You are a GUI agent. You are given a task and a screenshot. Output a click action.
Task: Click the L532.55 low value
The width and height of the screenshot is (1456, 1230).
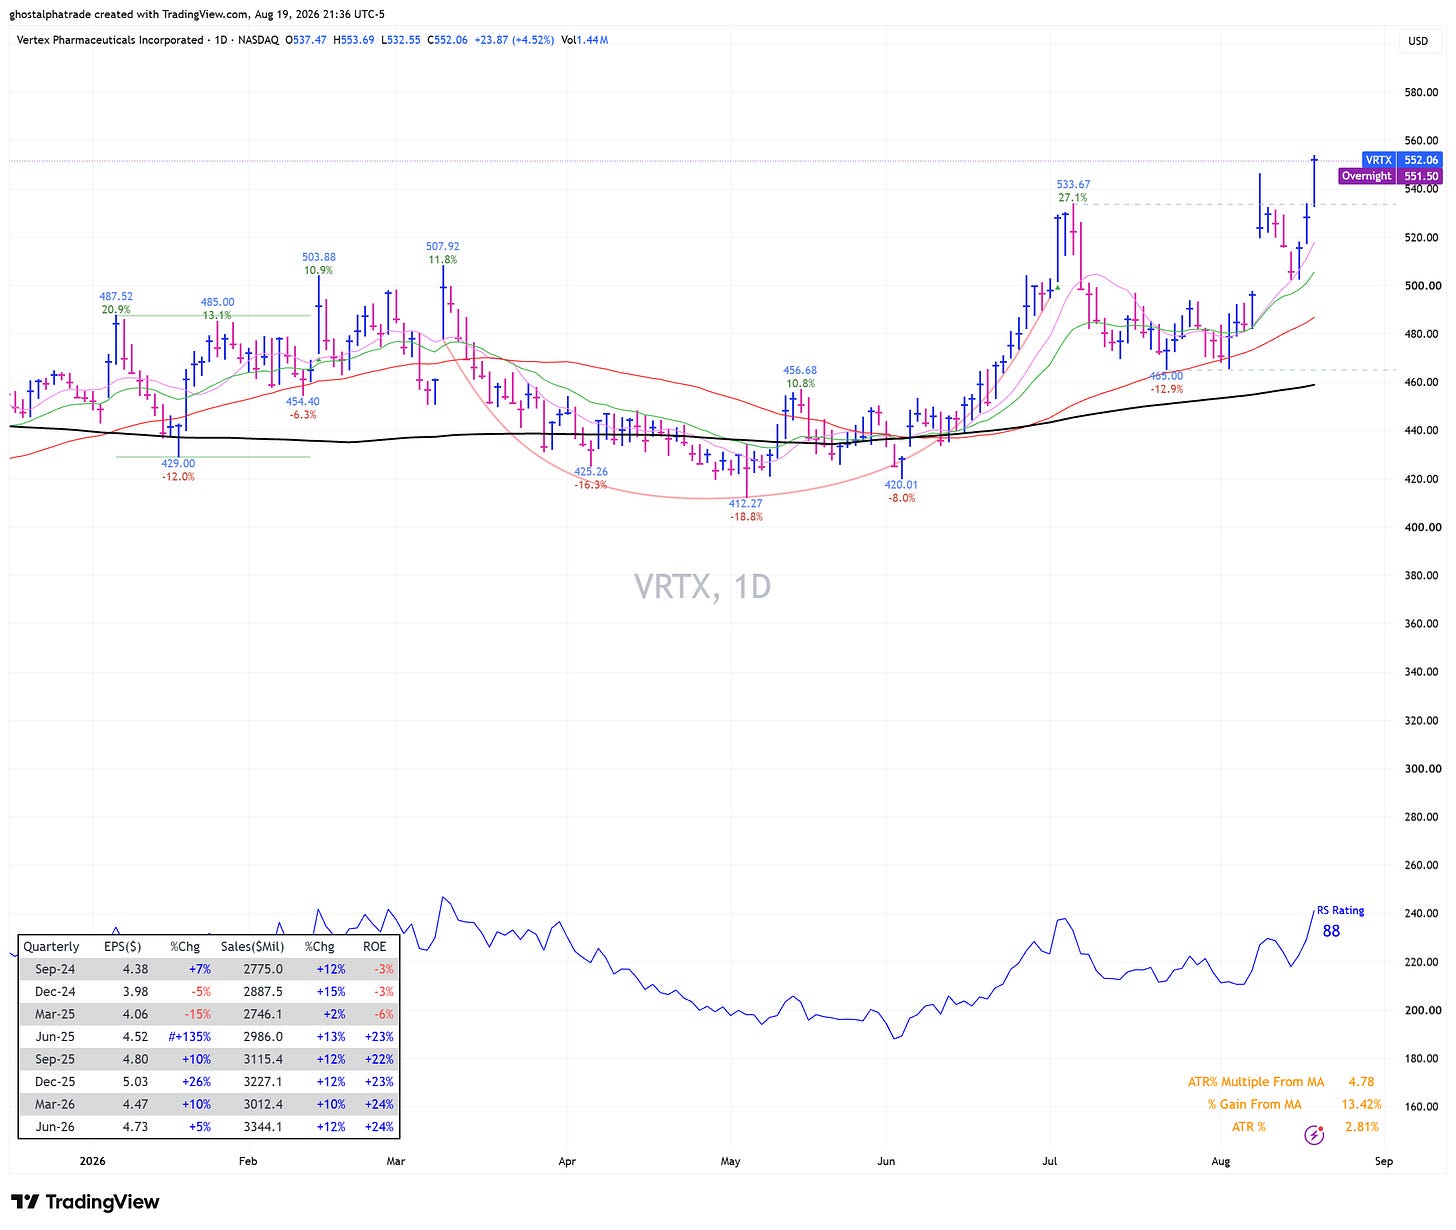tap(400, 40)
